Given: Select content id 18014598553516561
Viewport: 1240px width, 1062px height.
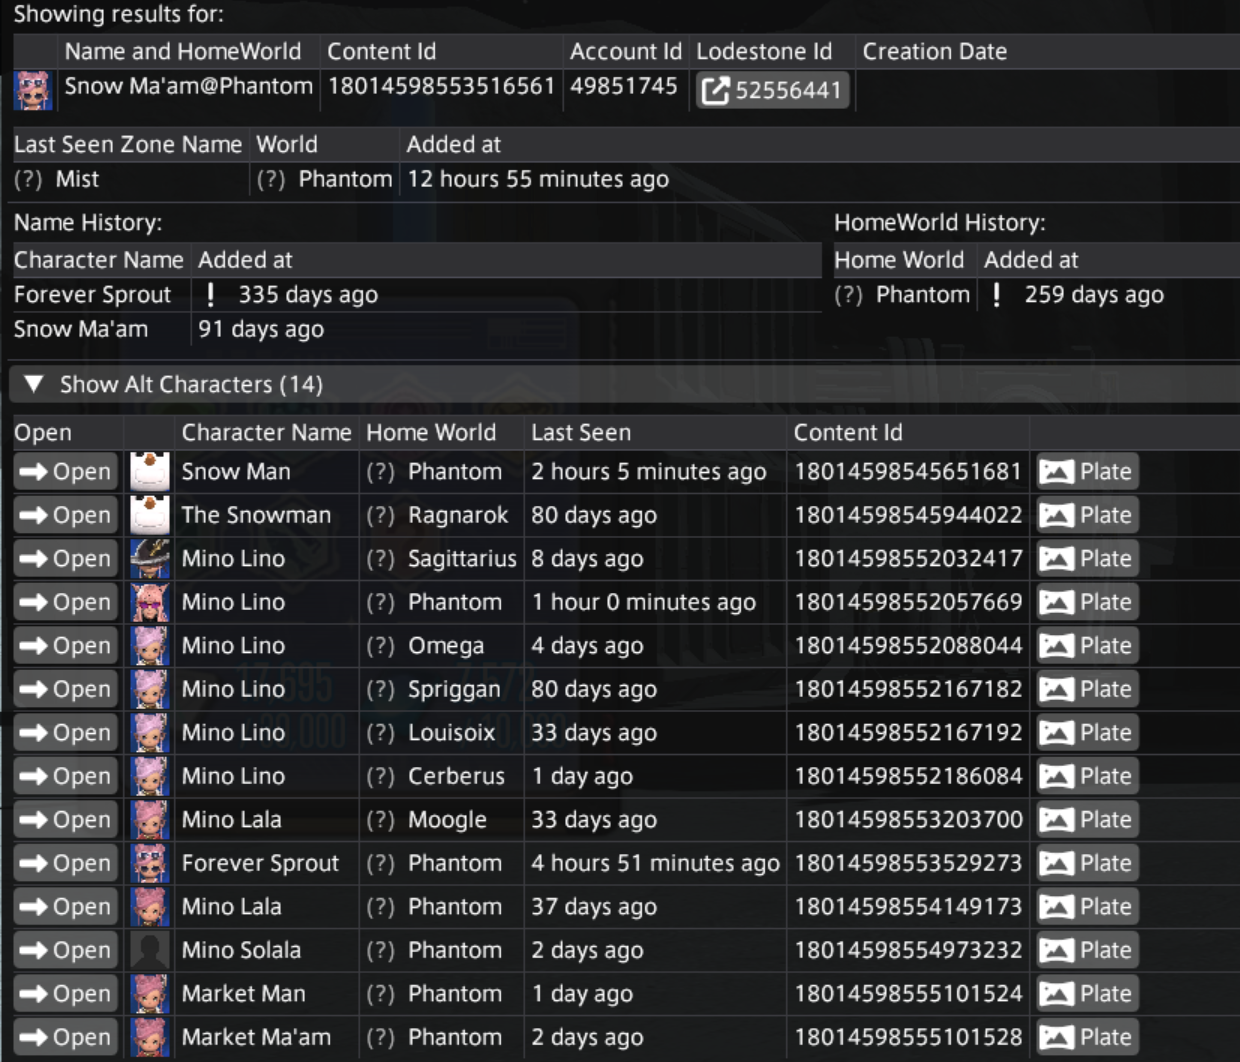Looking at the screenshot, I should pyautogui.click(x=441, y=86).
